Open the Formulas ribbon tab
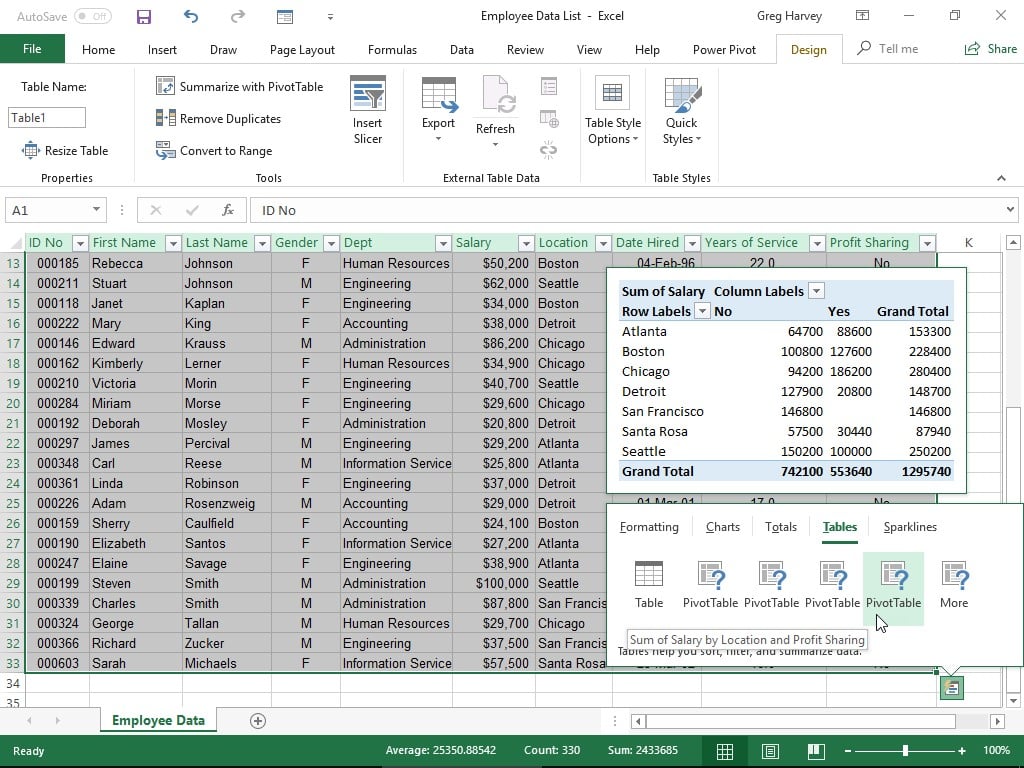The width and height of the screenshot is (1024, 768). coord(392,50)
